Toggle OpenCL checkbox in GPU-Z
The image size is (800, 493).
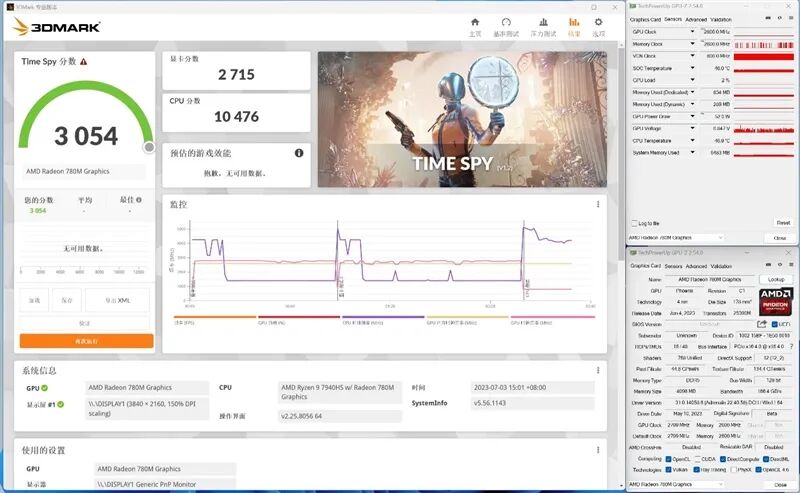coord(668,459)
